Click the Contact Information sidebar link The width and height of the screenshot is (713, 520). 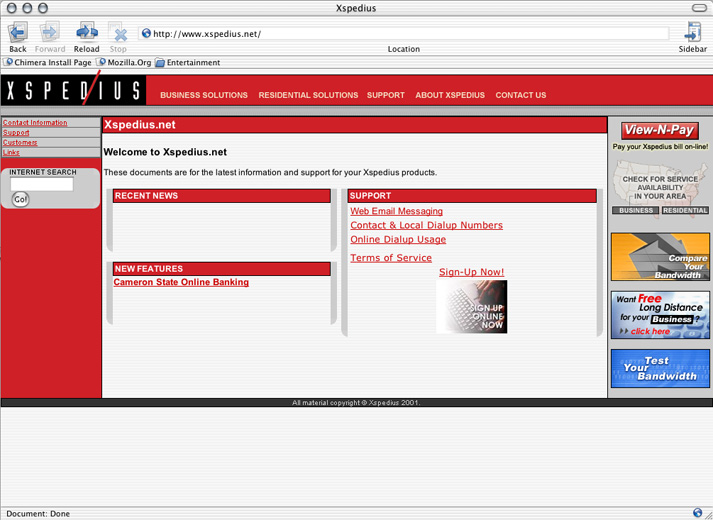pyautogui.click(x=35, y=123)
